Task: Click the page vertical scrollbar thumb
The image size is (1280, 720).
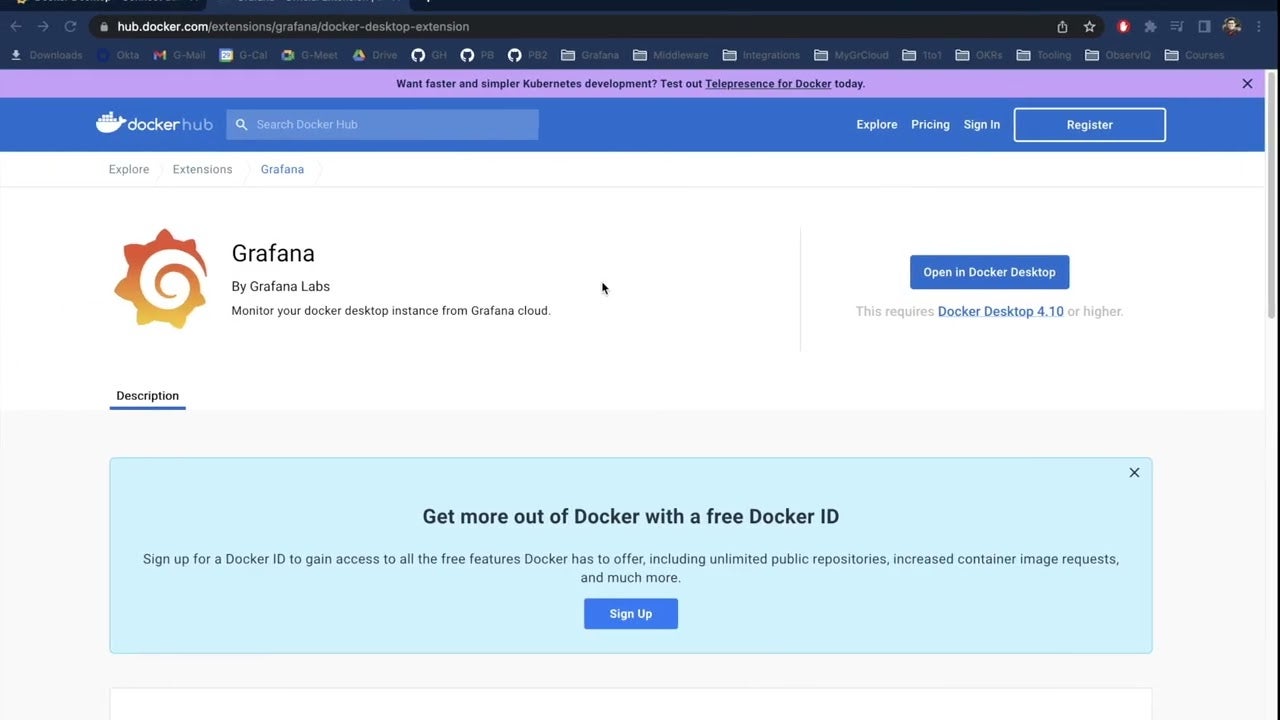Action: coord(1272,195)
